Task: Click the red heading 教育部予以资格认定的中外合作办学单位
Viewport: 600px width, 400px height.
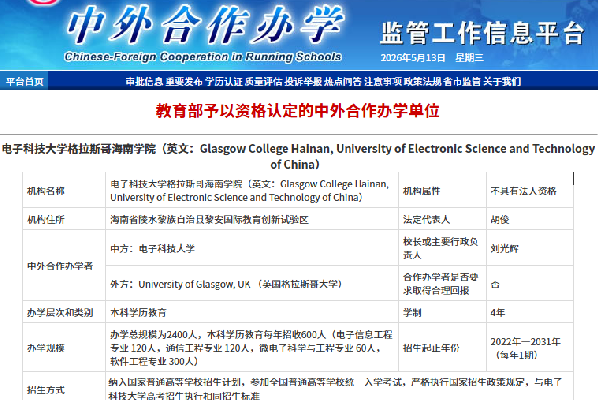Action: point(297,111)
